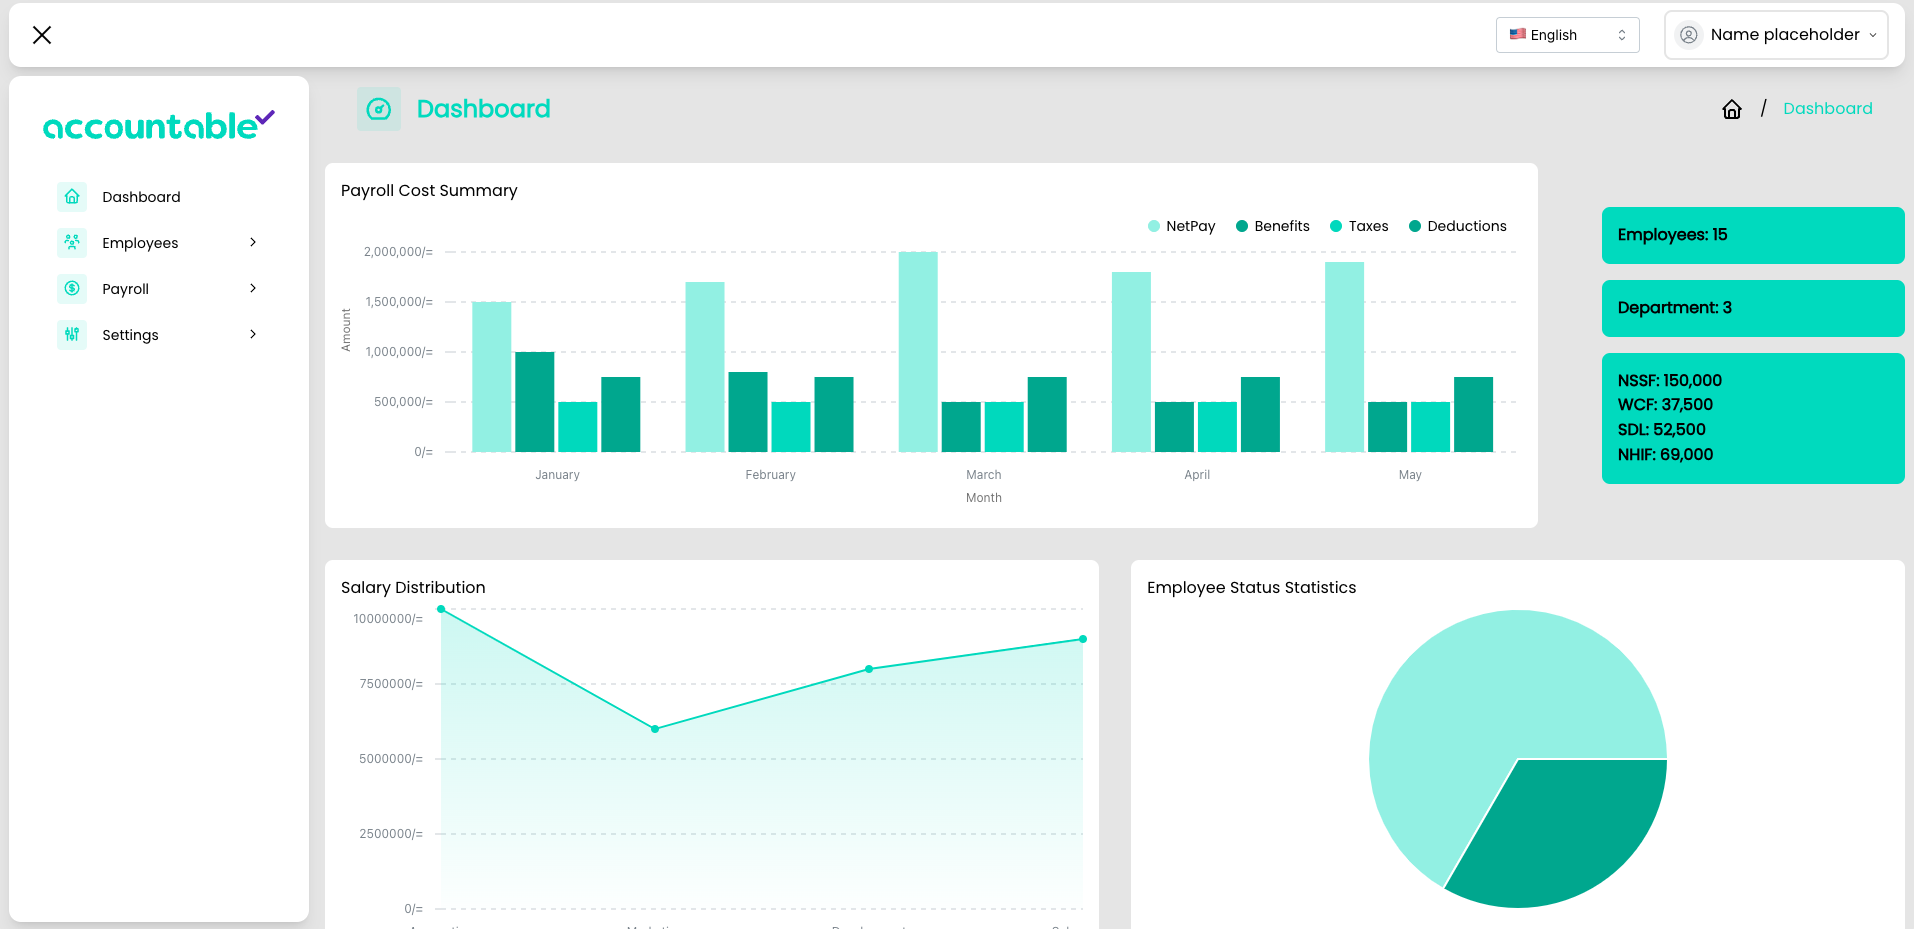Click the home icon in breadcrumb
This screenshot has width=1914, height=929.
[1732, 109]
